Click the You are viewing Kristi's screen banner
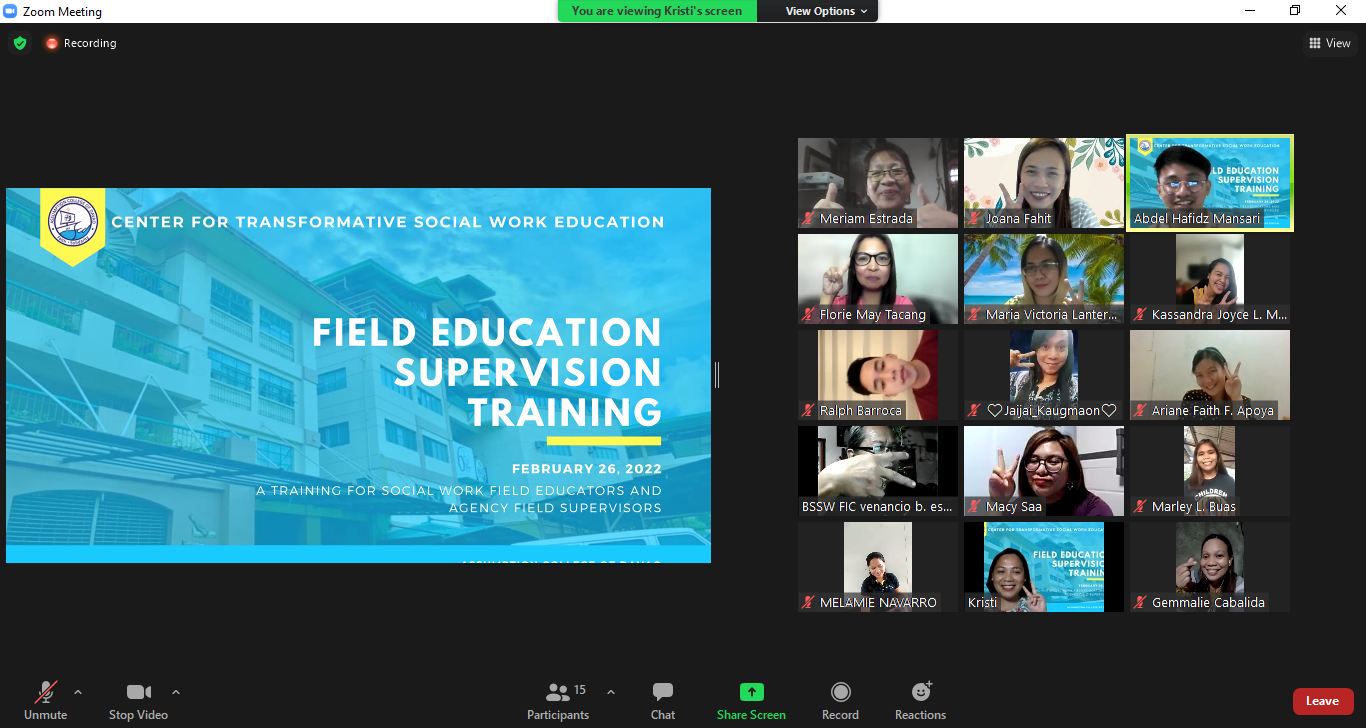This screenshot has width=1366, height=728. [x=656, y=11]
